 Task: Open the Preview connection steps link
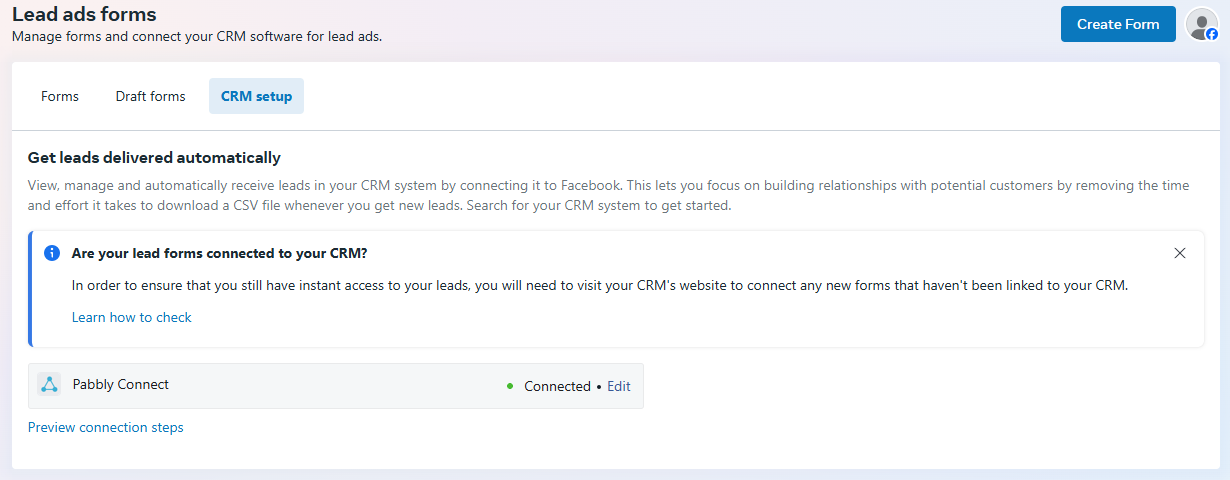pyautogui.click(x=106, y=427)
